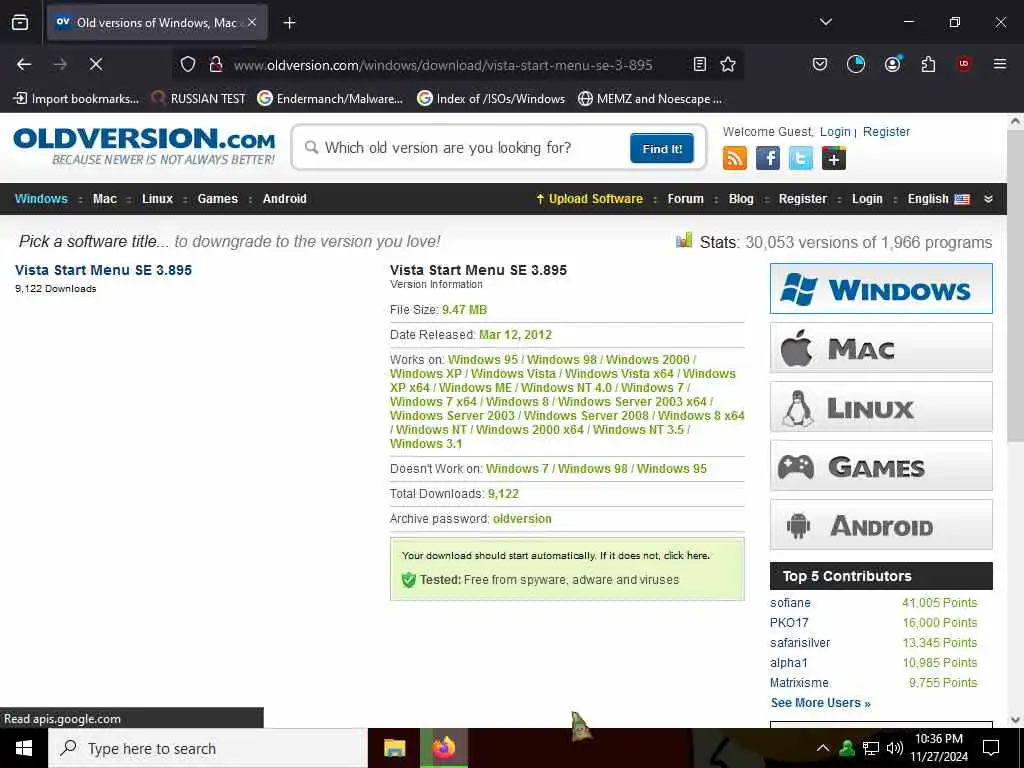Open Endermanch/Malware bookmark

(x=330, y=99)
